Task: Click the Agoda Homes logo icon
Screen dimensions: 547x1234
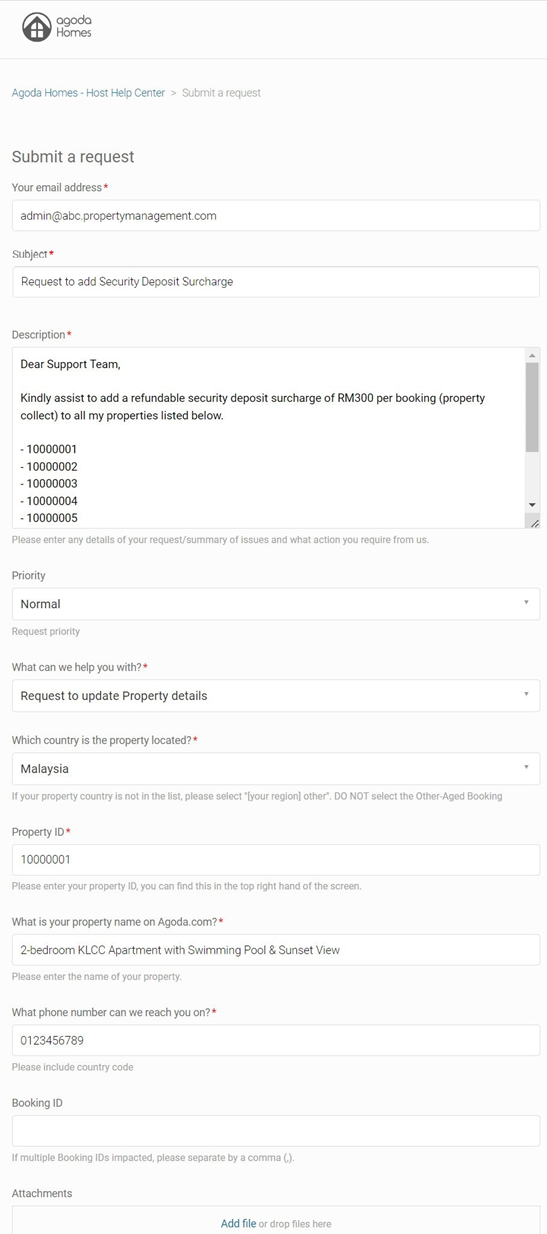Action: pos(37,27)
